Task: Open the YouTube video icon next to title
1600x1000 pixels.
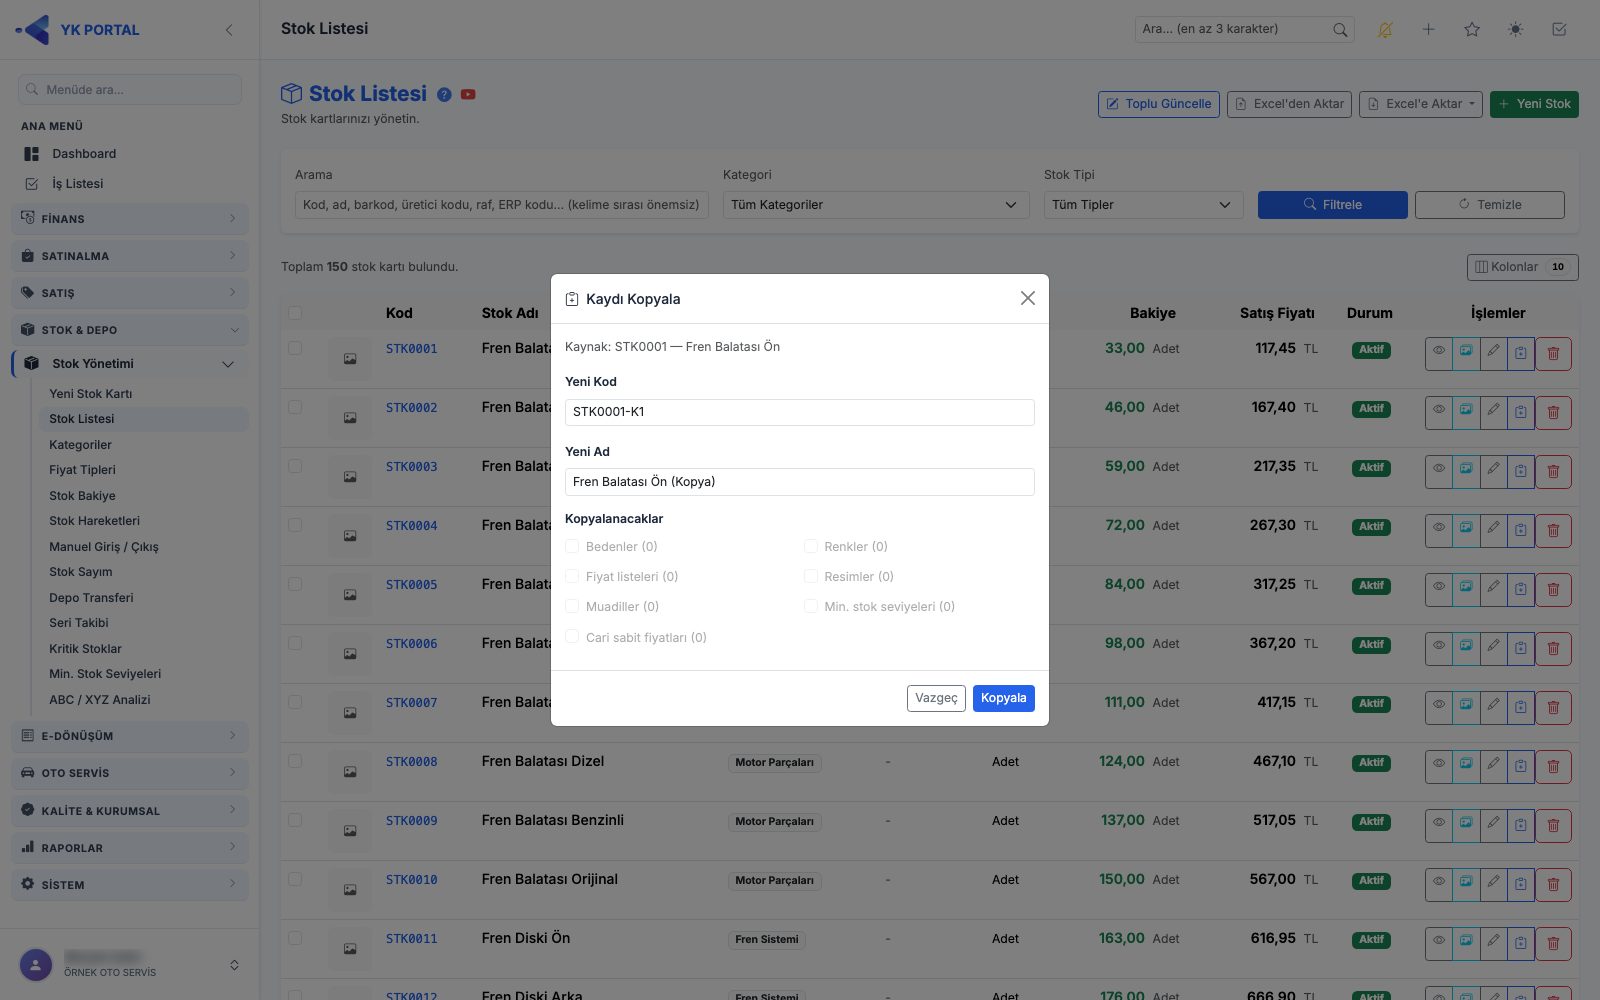Action: [468, 94]
